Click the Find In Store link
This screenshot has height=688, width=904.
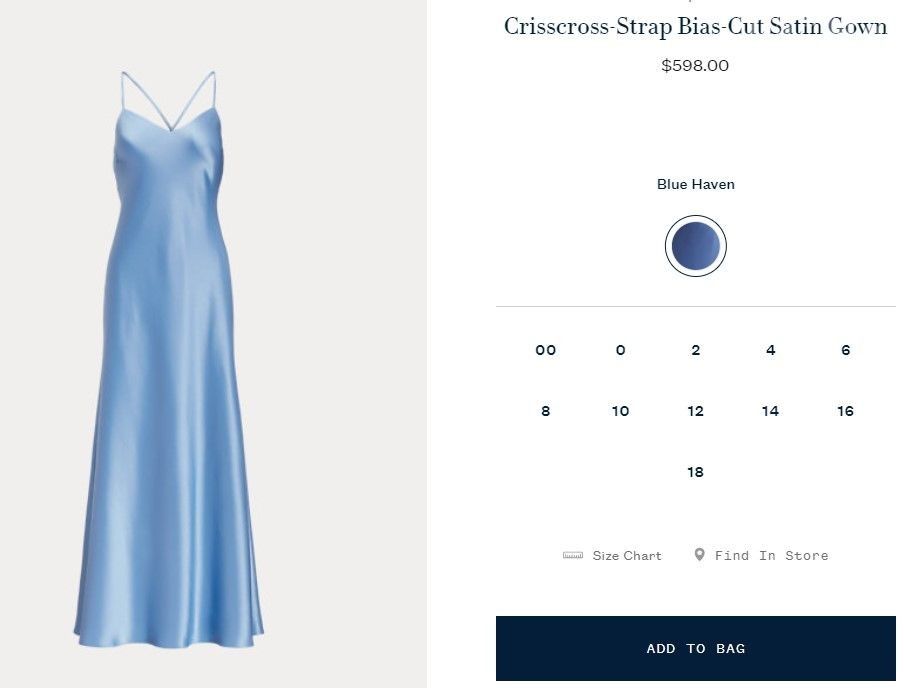[x=771, y=556]
